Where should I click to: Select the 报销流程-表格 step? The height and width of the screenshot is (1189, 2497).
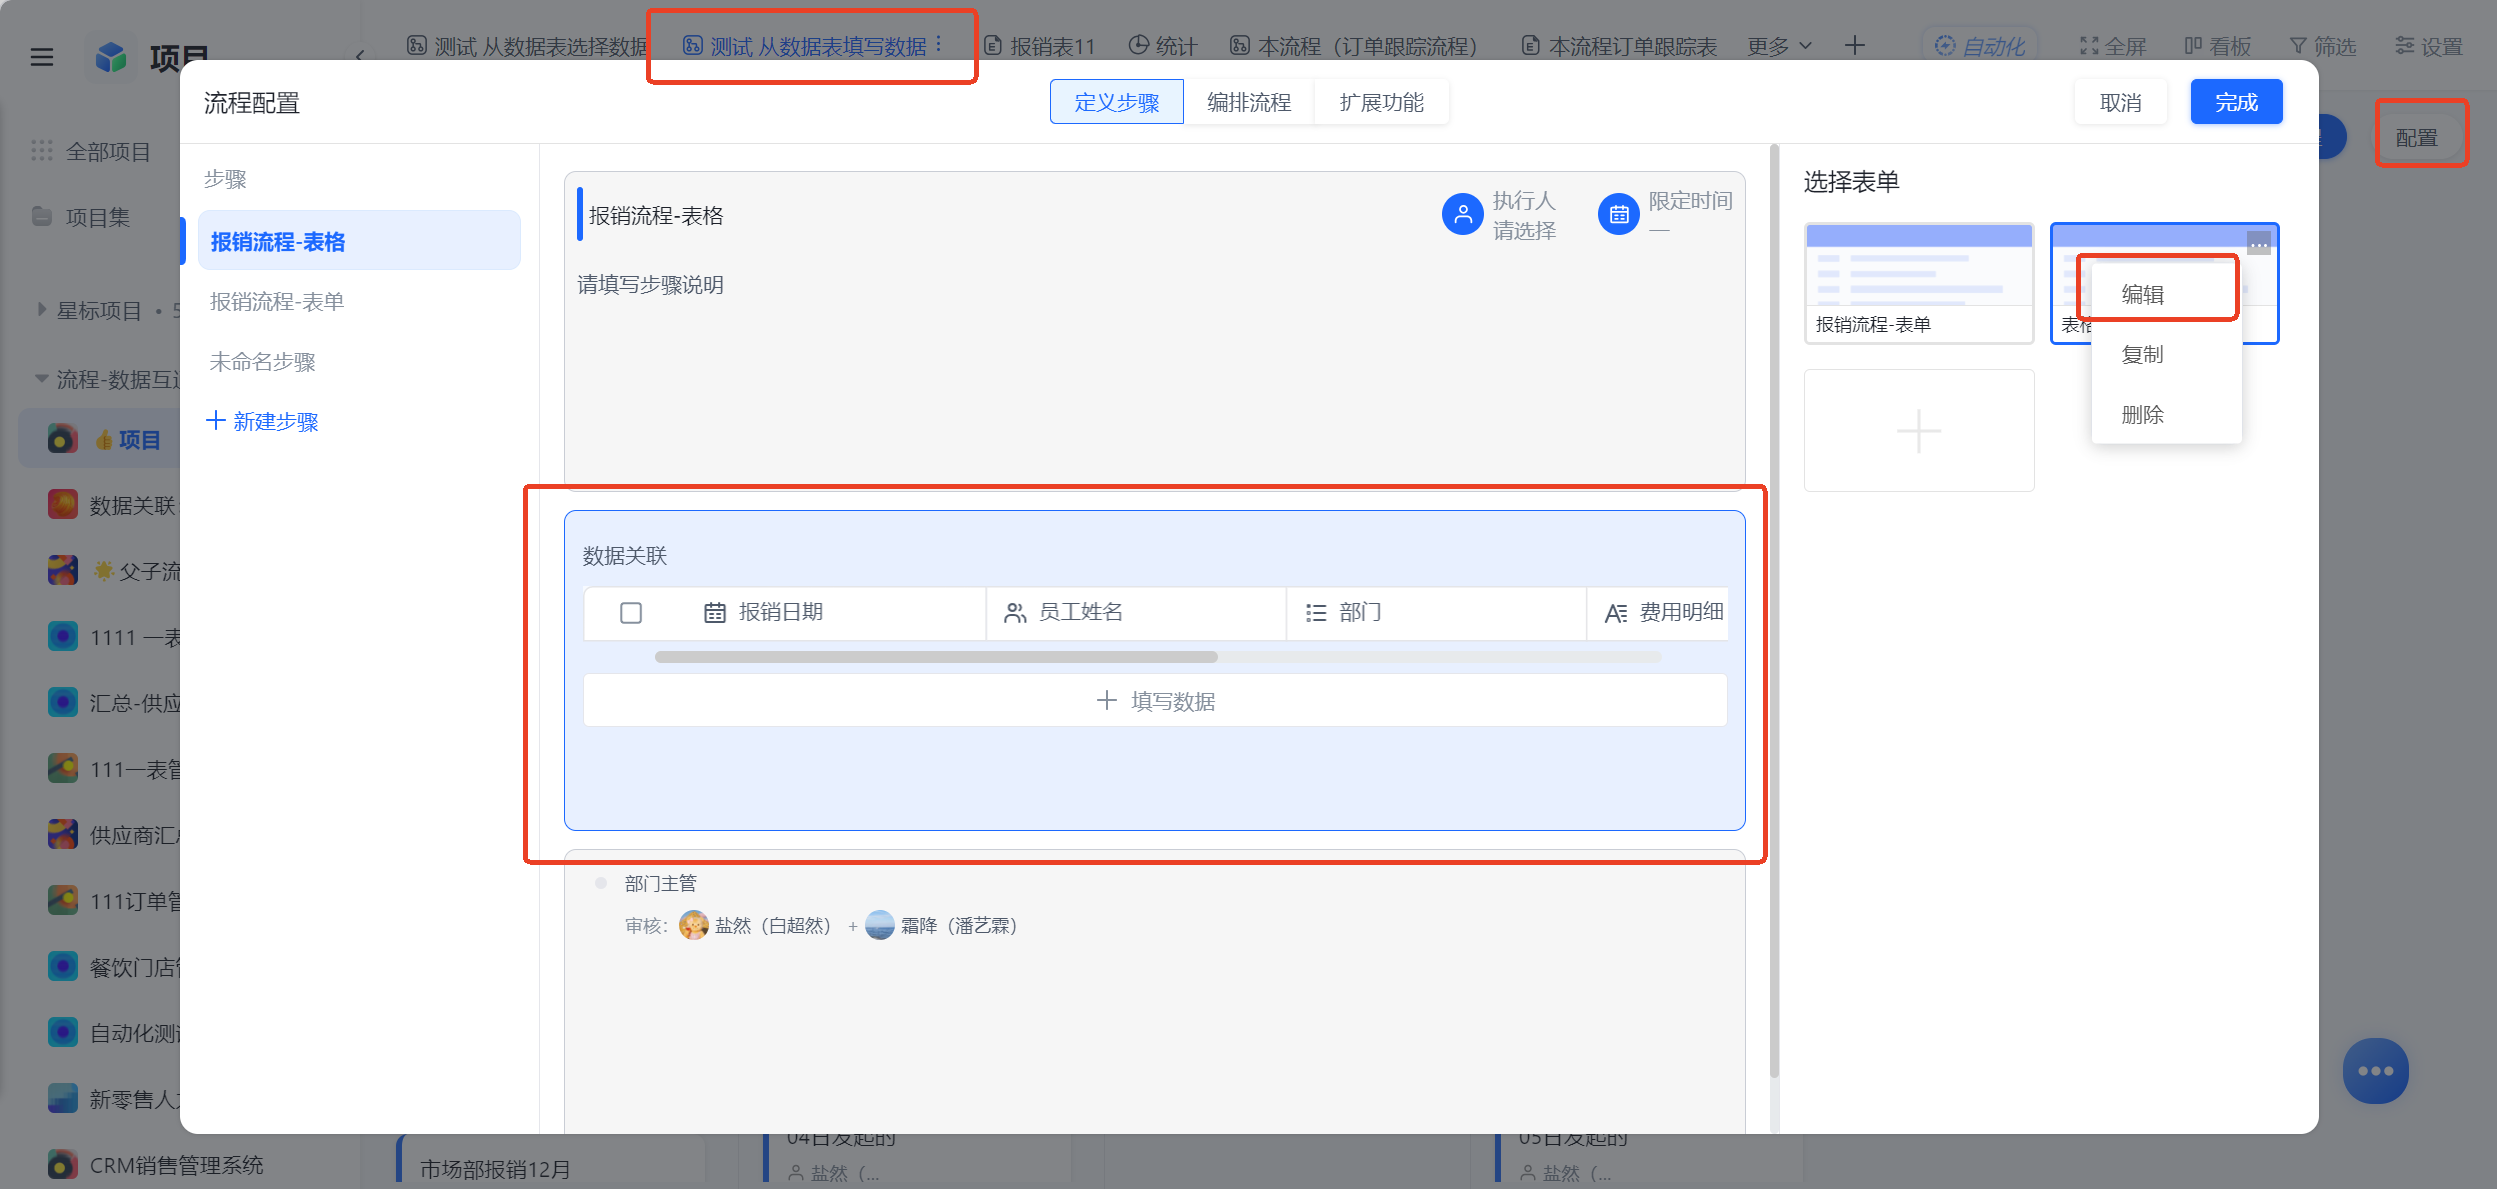(359, 241)
